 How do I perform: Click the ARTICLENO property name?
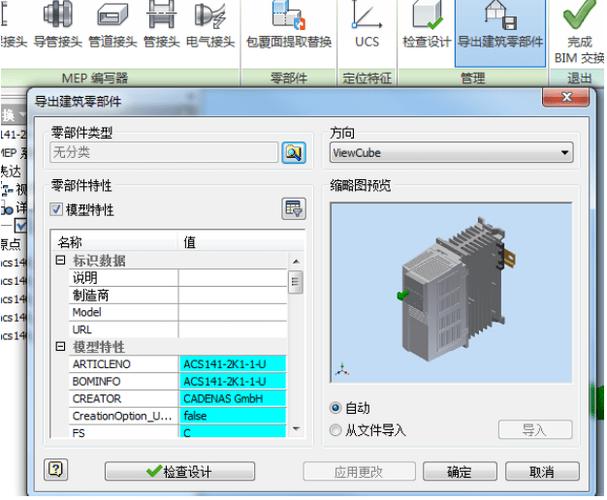tap(101, 364)
